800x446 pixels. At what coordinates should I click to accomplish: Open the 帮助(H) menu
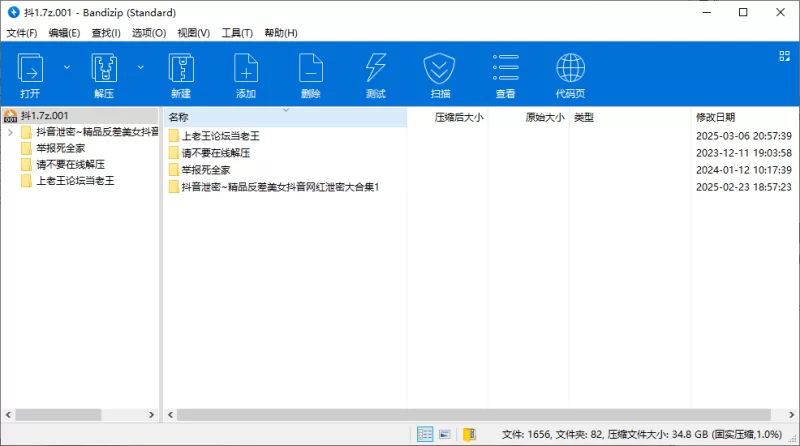pyautogui.click(x=281, y=33)
